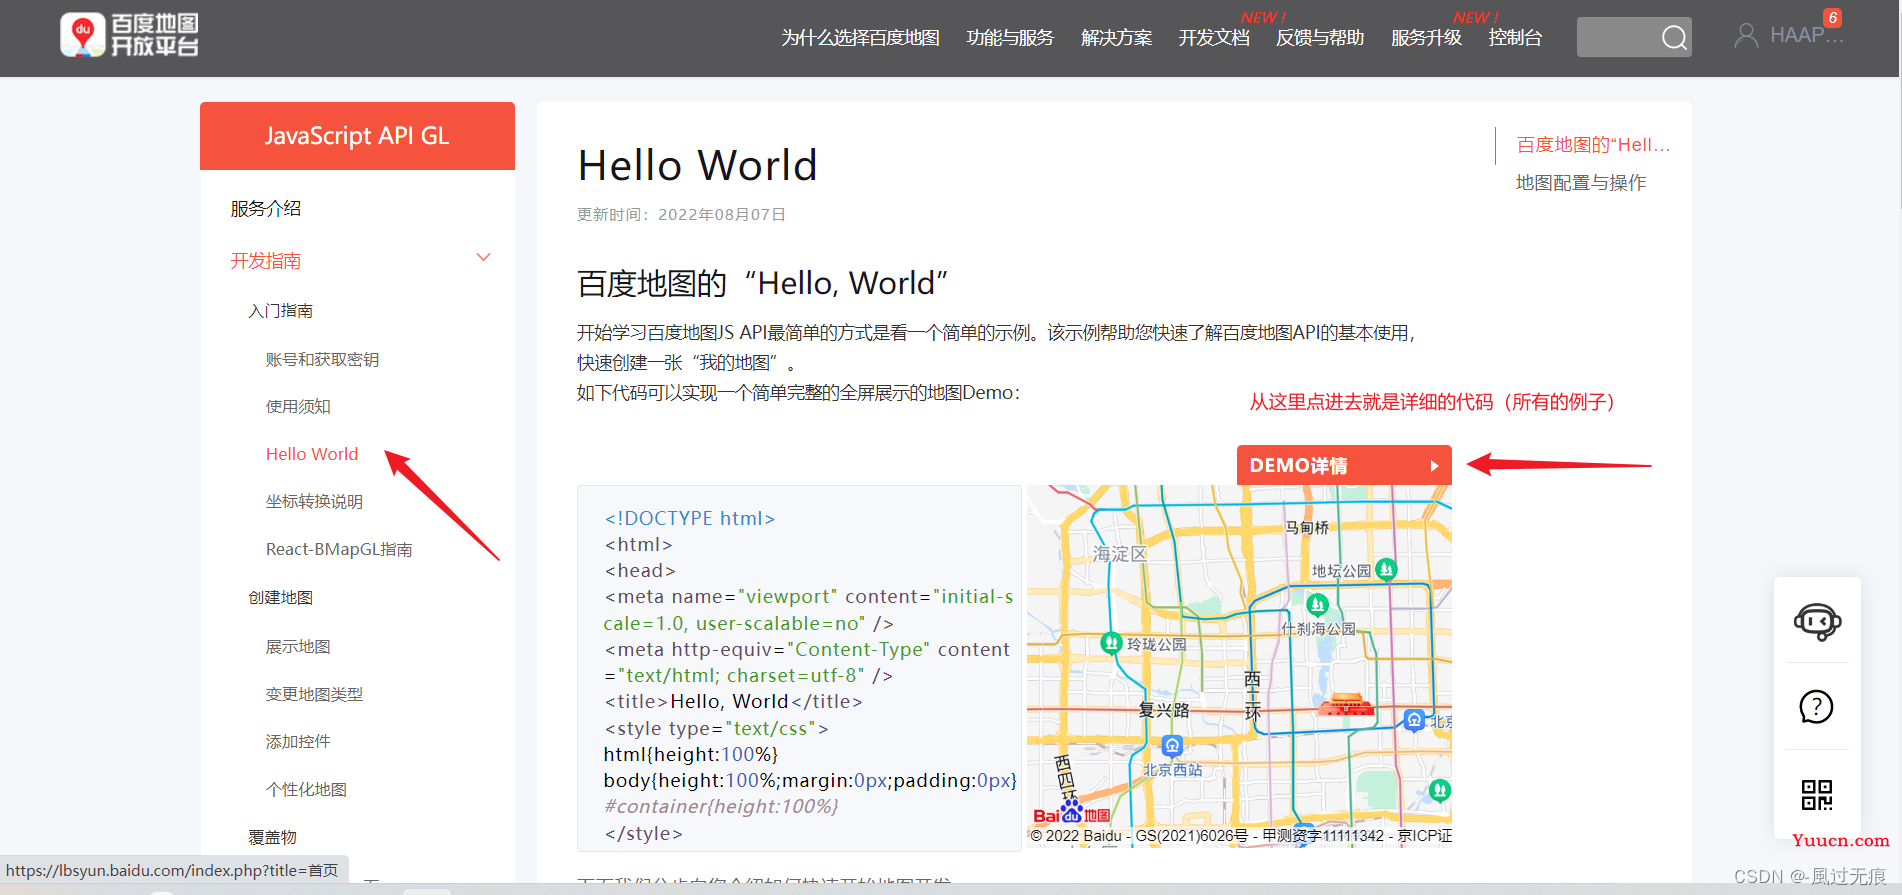Click the 更新时间 2022年08月07日 text
Screen dimensions: 1902x895
click(x=681, y=215)
